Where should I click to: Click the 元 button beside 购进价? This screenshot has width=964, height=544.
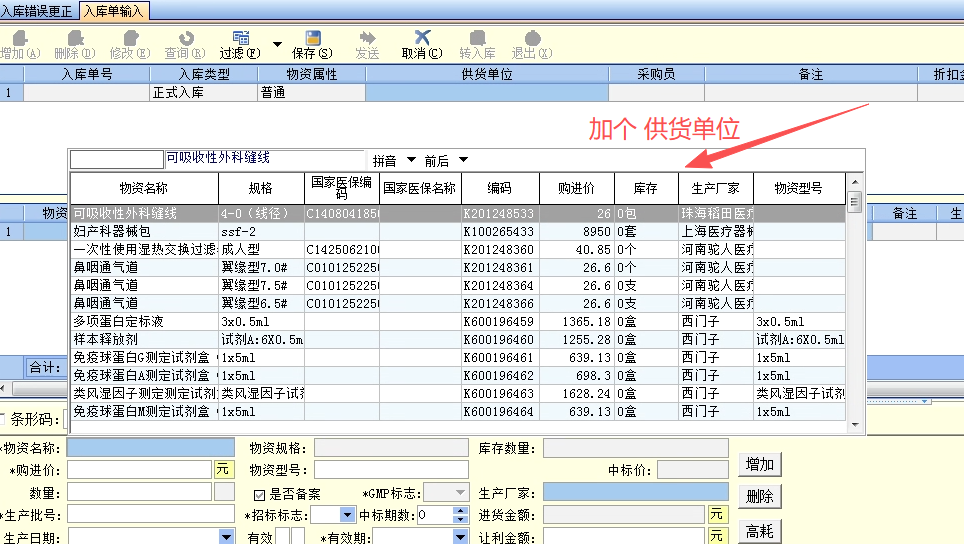click(223, 470)
